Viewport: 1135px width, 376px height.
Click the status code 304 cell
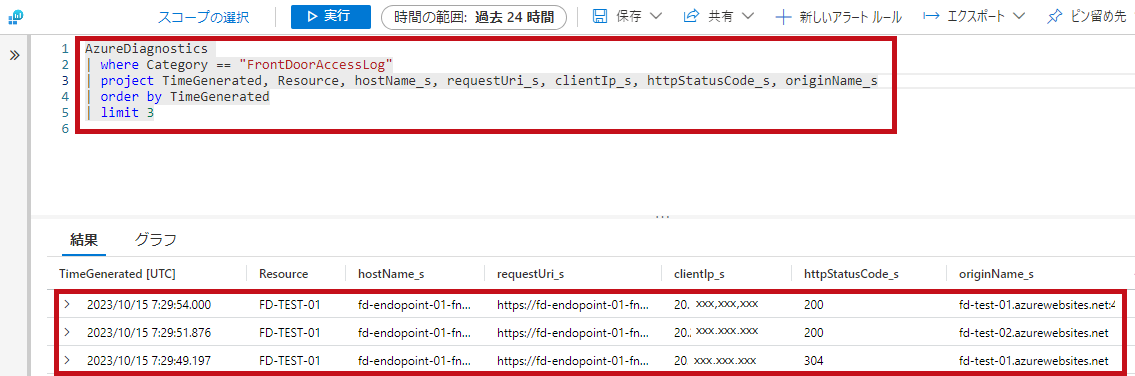click(813, 360)
